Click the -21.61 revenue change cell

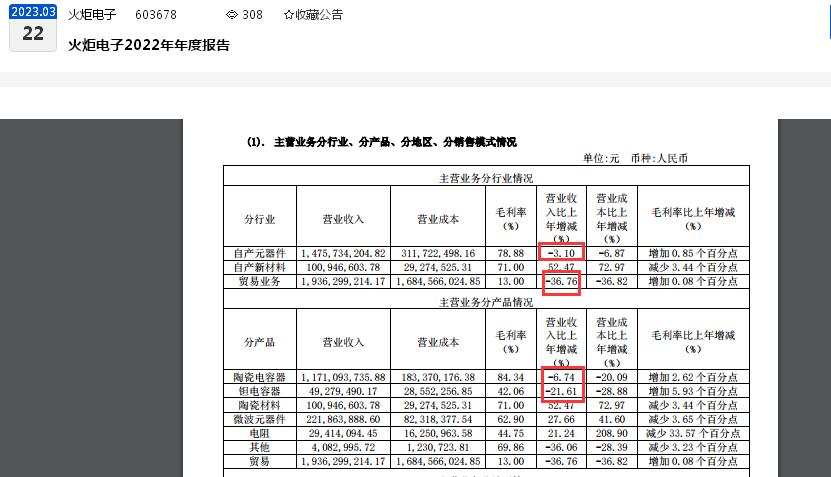click(561, 391)
